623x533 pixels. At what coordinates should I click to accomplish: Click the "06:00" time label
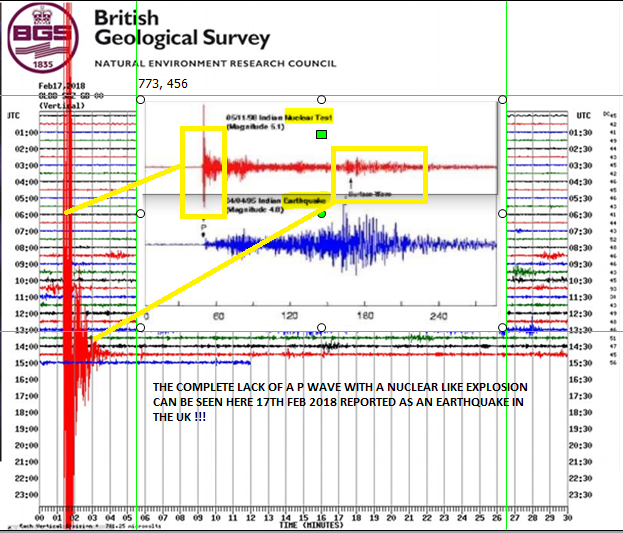click(27, 215)
